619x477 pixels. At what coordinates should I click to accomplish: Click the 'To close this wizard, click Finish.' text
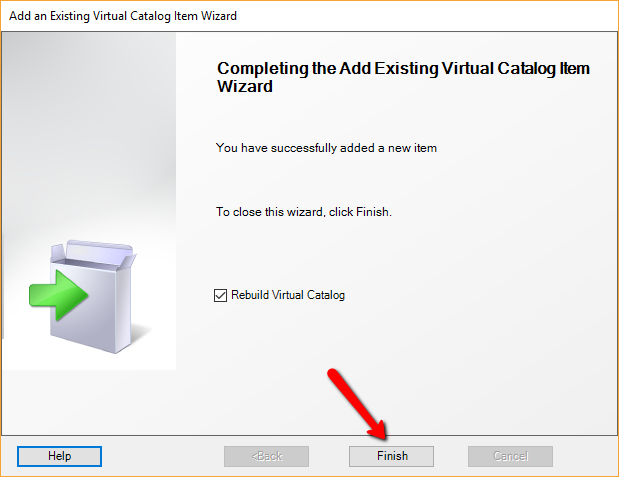304,212
